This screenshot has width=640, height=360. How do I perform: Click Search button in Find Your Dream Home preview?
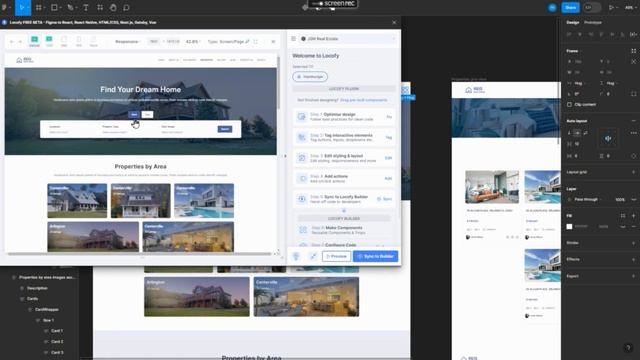224,129
